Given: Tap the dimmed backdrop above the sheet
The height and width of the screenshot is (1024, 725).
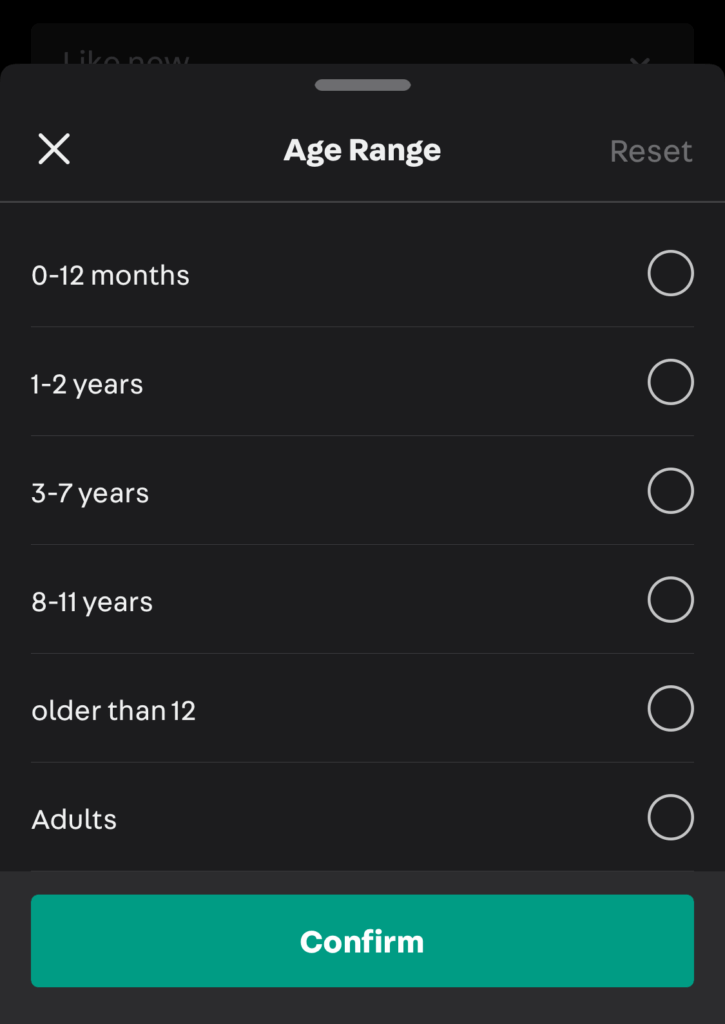Looking at the screenshot, I should [x=362, y=10].
